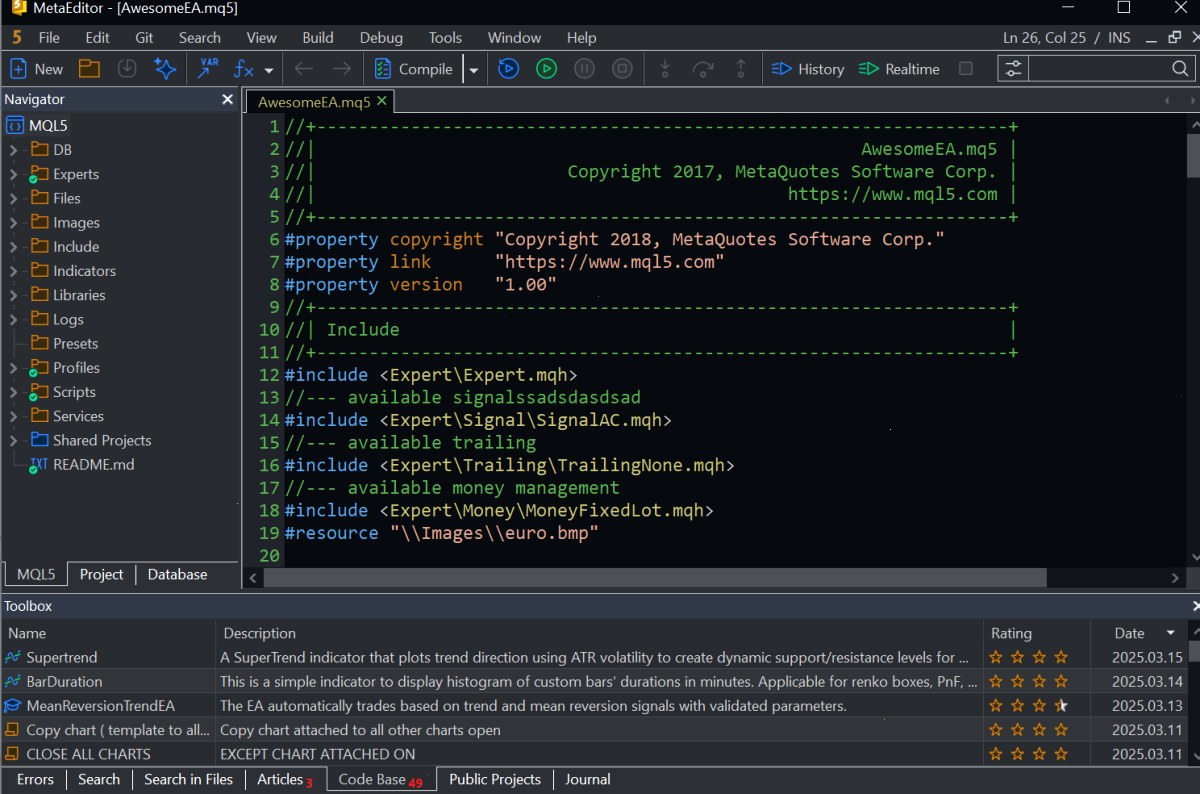Click the search settings sliders icon
This screenshot has height=794, width=1200.
pos(1013,69)
